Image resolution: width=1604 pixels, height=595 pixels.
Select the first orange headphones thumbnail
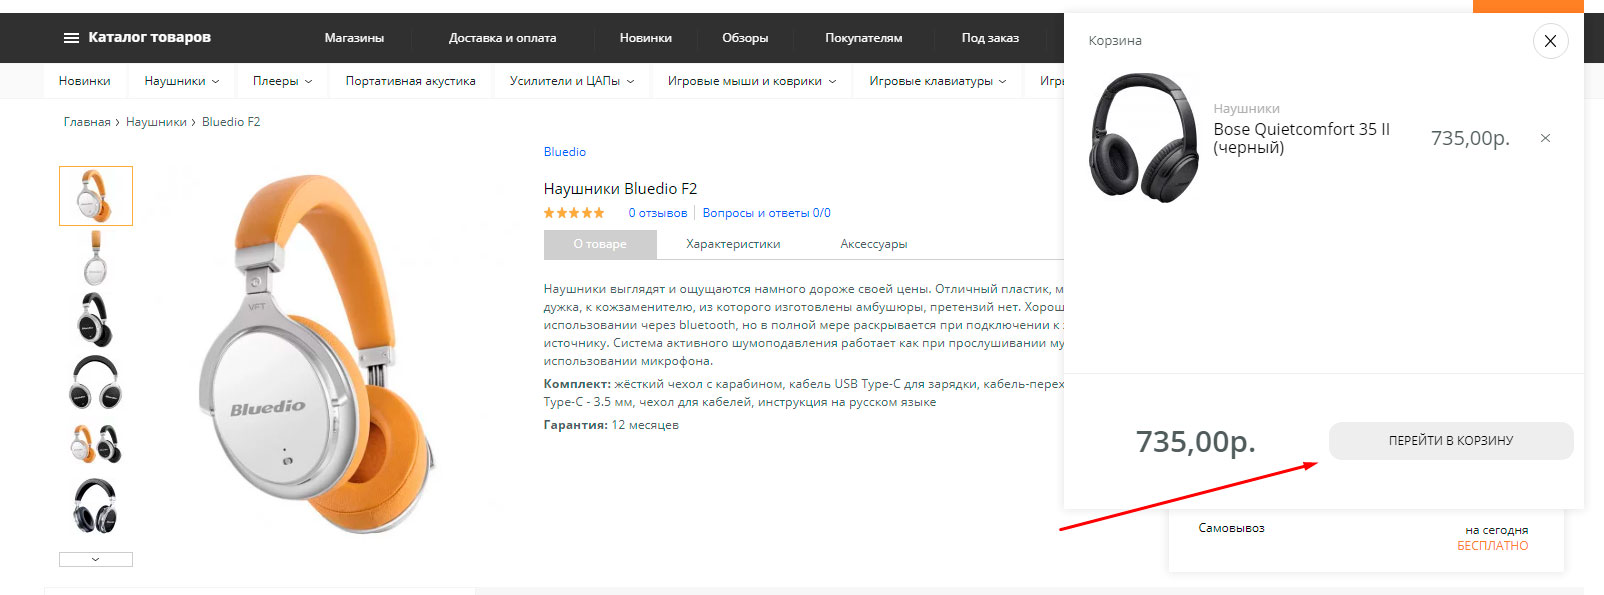[x=96, y=196]
